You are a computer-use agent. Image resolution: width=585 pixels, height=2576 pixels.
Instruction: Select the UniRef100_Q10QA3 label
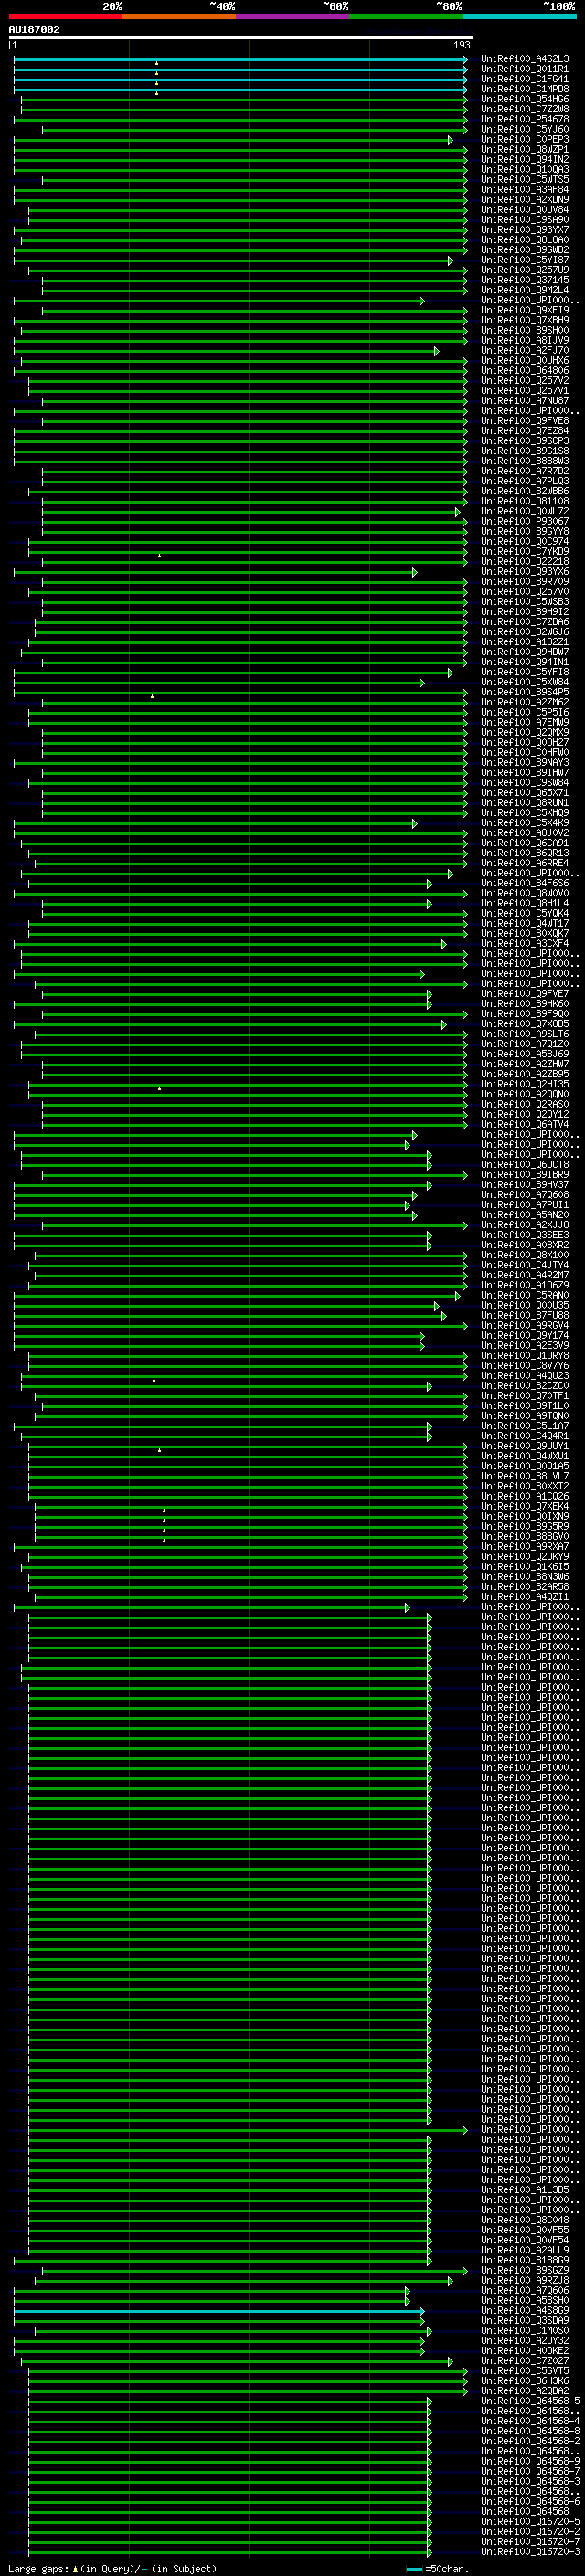[525, 169]
